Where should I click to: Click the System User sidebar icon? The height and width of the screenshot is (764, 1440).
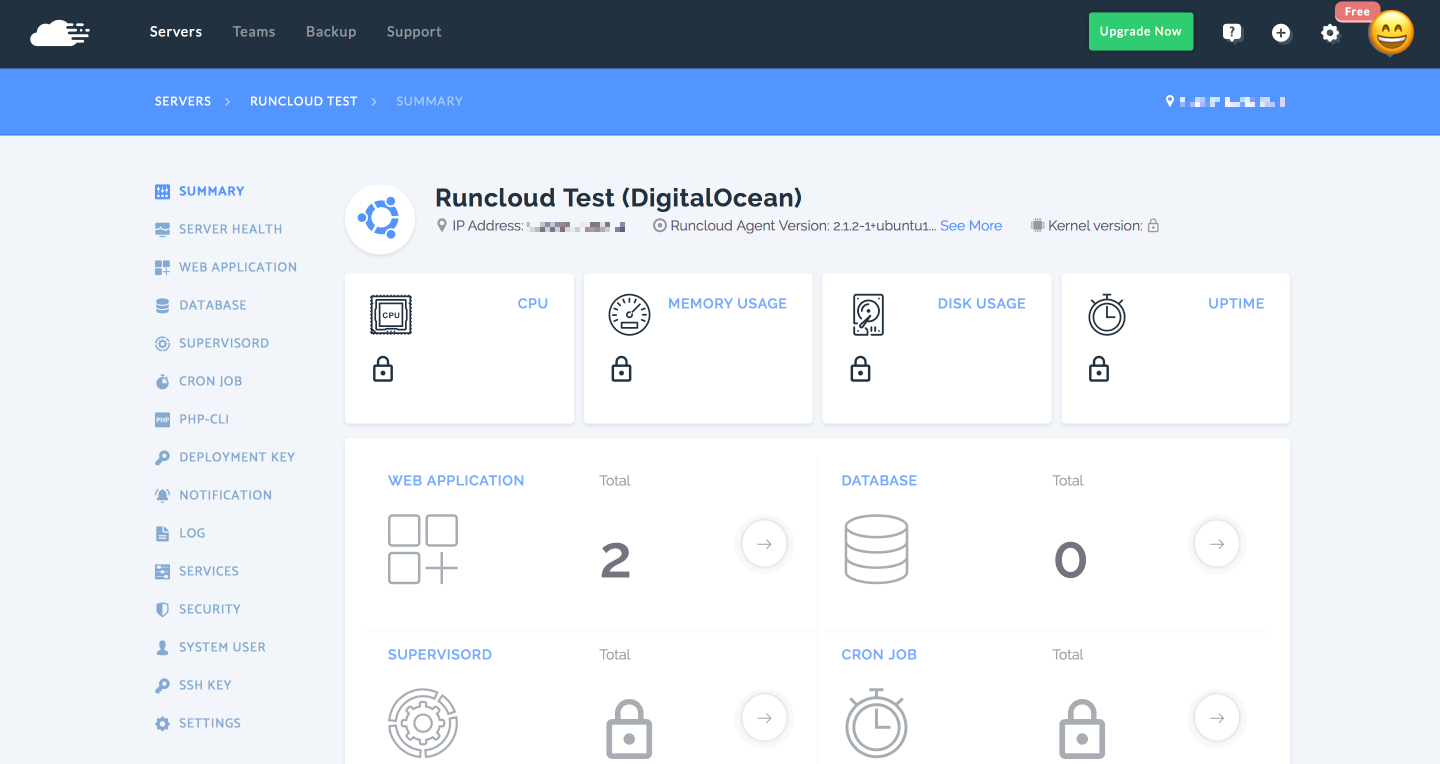tap(162, 647)
